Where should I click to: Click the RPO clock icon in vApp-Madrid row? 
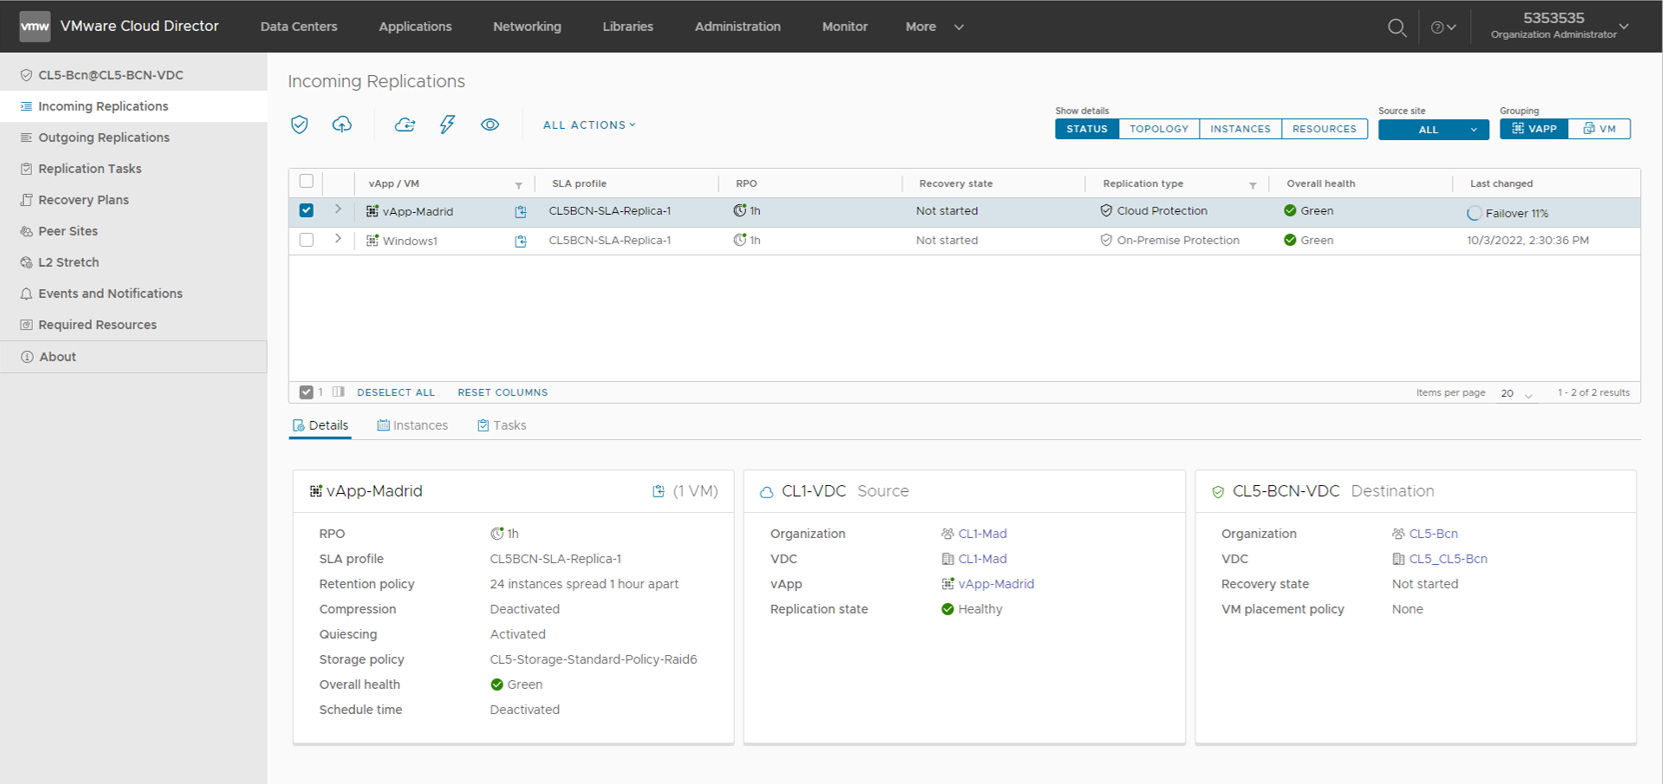[740, 210]
